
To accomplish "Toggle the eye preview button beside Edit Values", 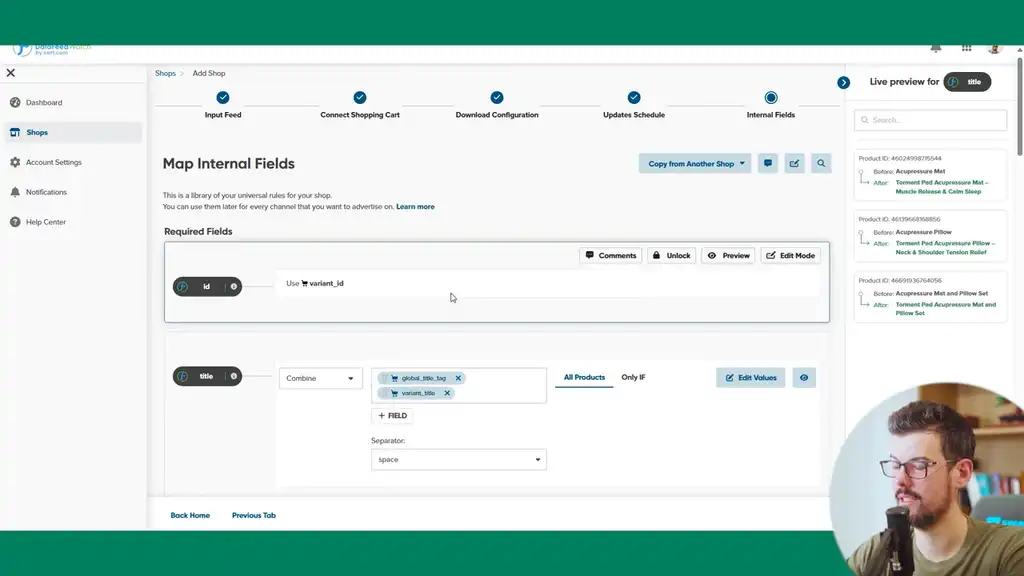I will pos(804,378).
